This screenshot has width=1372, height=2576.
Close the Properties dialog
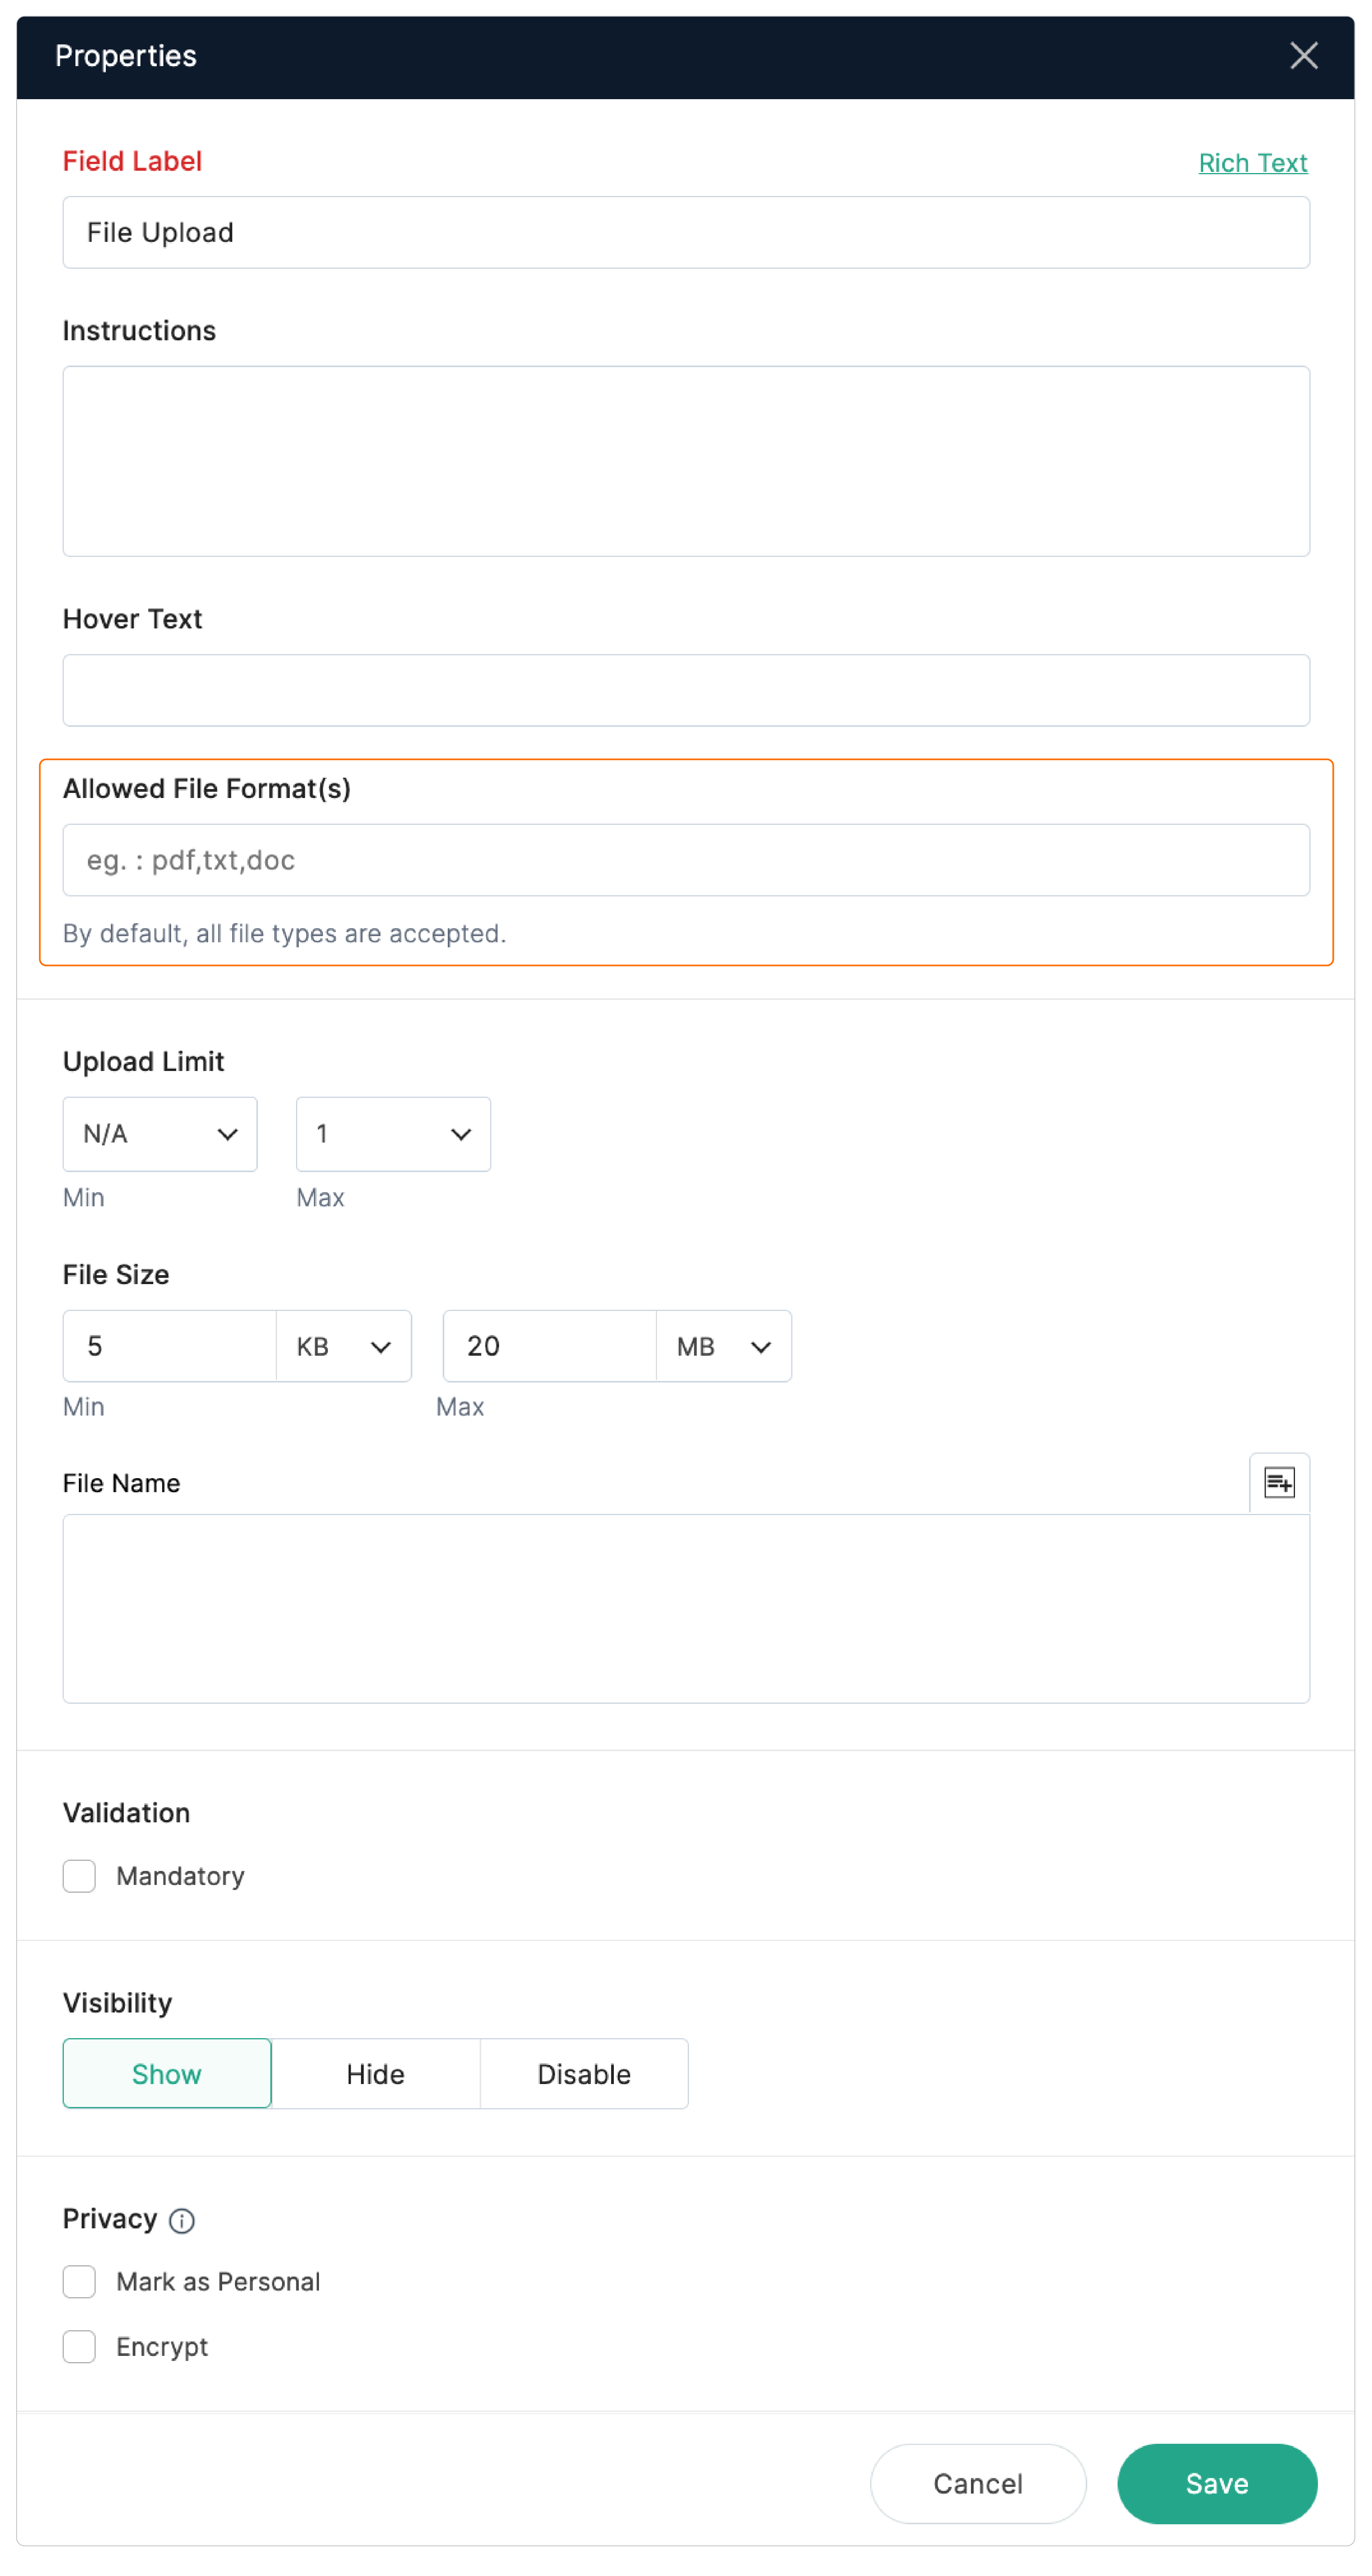(x=1303, y=56)
